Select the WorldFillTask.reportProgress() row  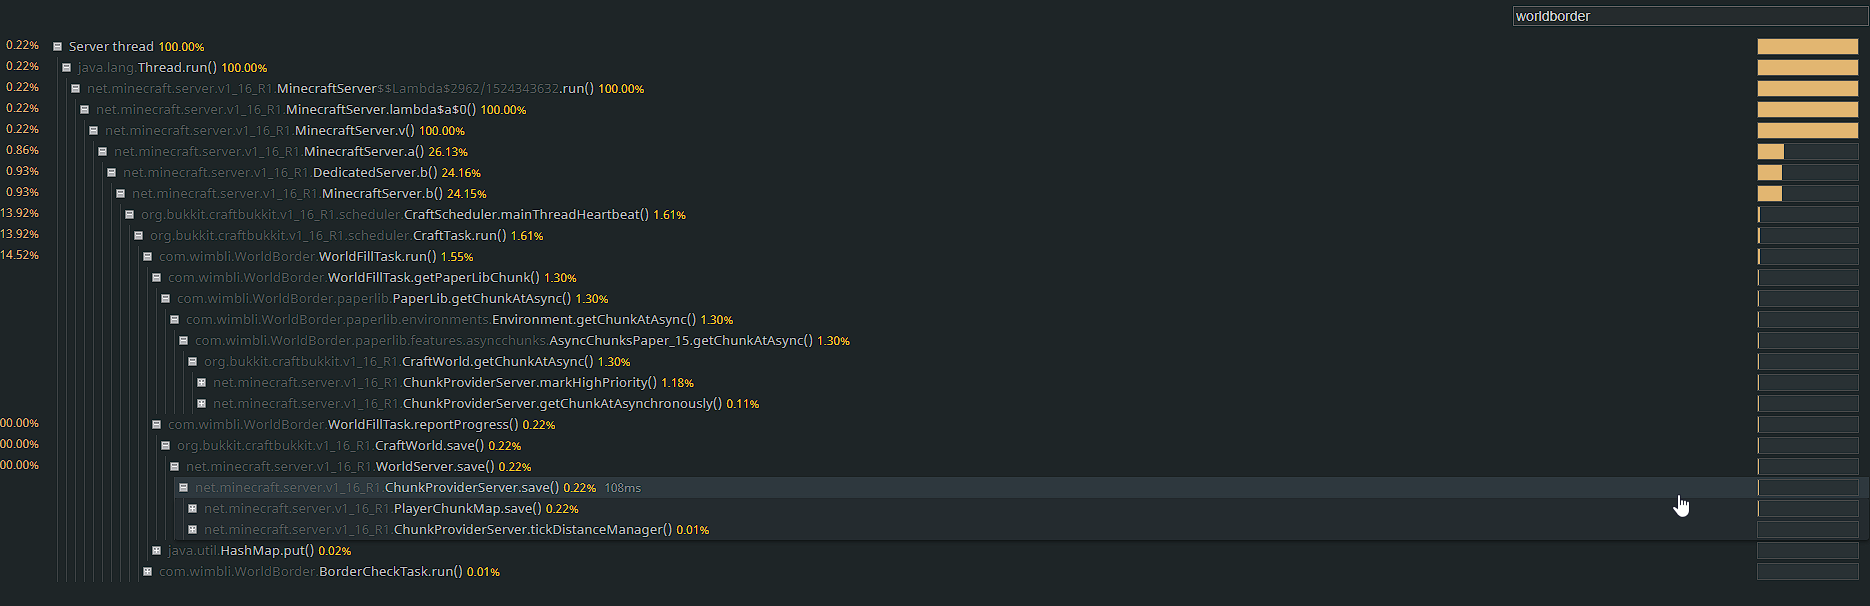pos(423,425)
